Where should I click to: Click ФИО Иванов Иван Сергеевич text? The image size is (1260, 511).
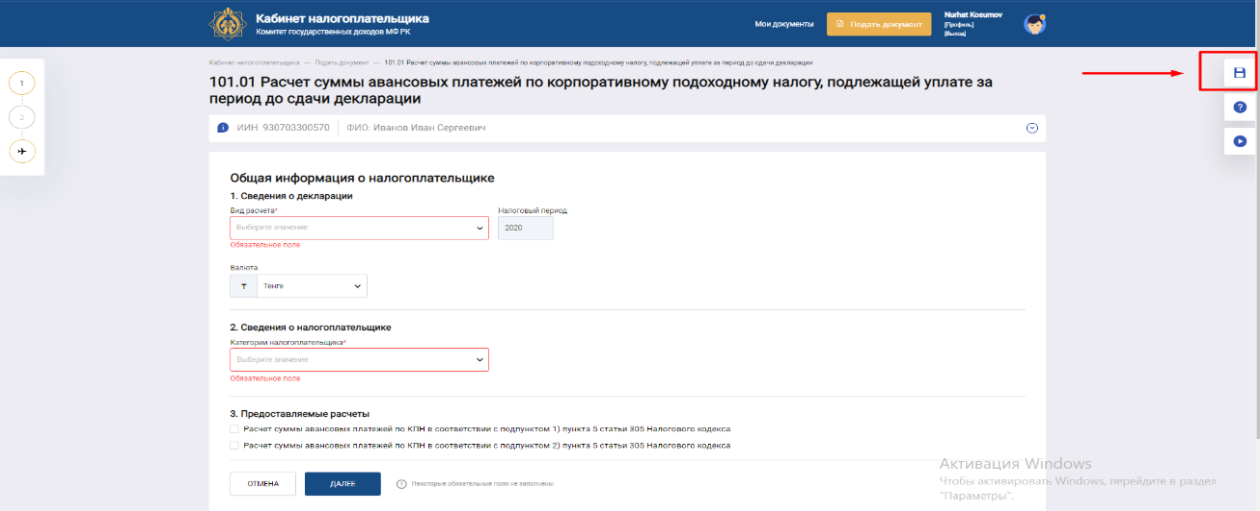[416, 128]
